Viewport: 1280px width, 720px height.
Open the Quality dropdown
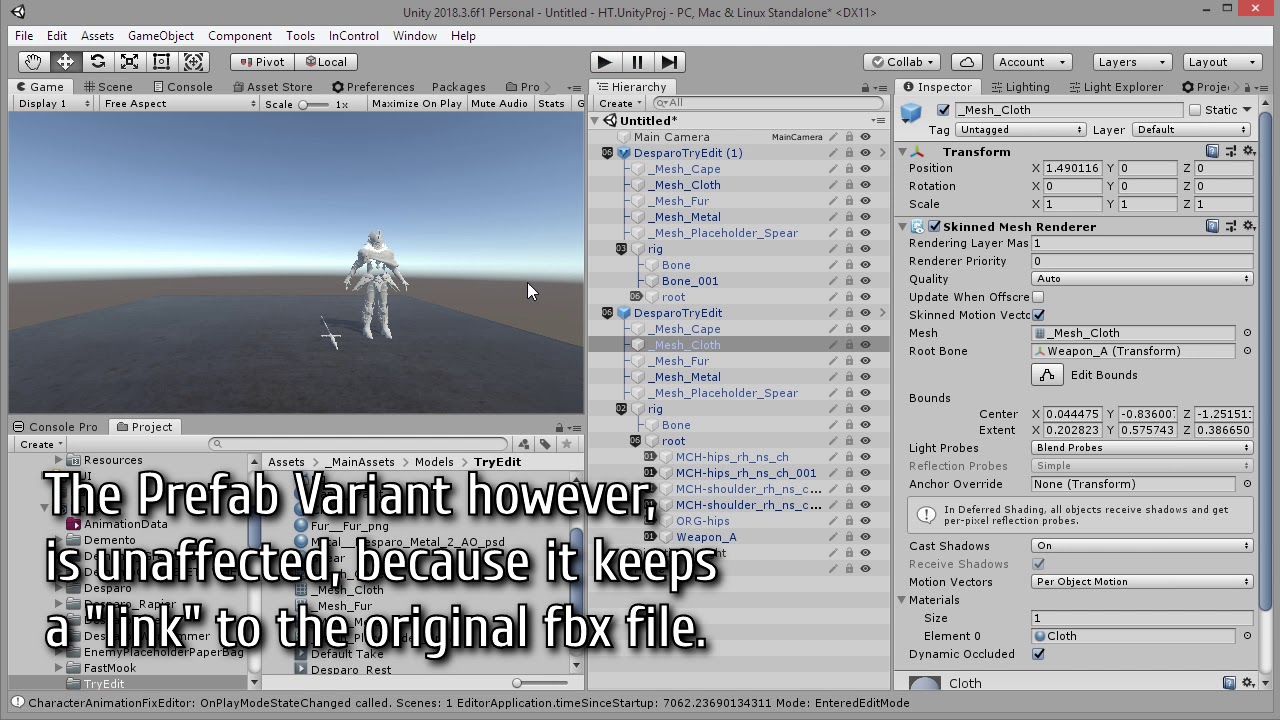pyautogui.click(x=1142, y=279)
